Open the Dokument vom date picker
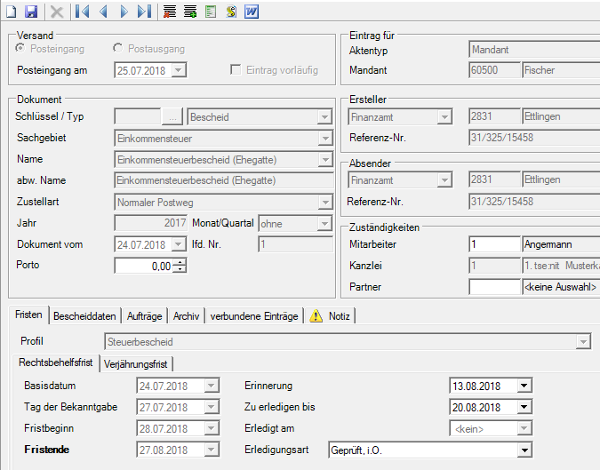Screen dimensions: 600x470 pos(178,244)
